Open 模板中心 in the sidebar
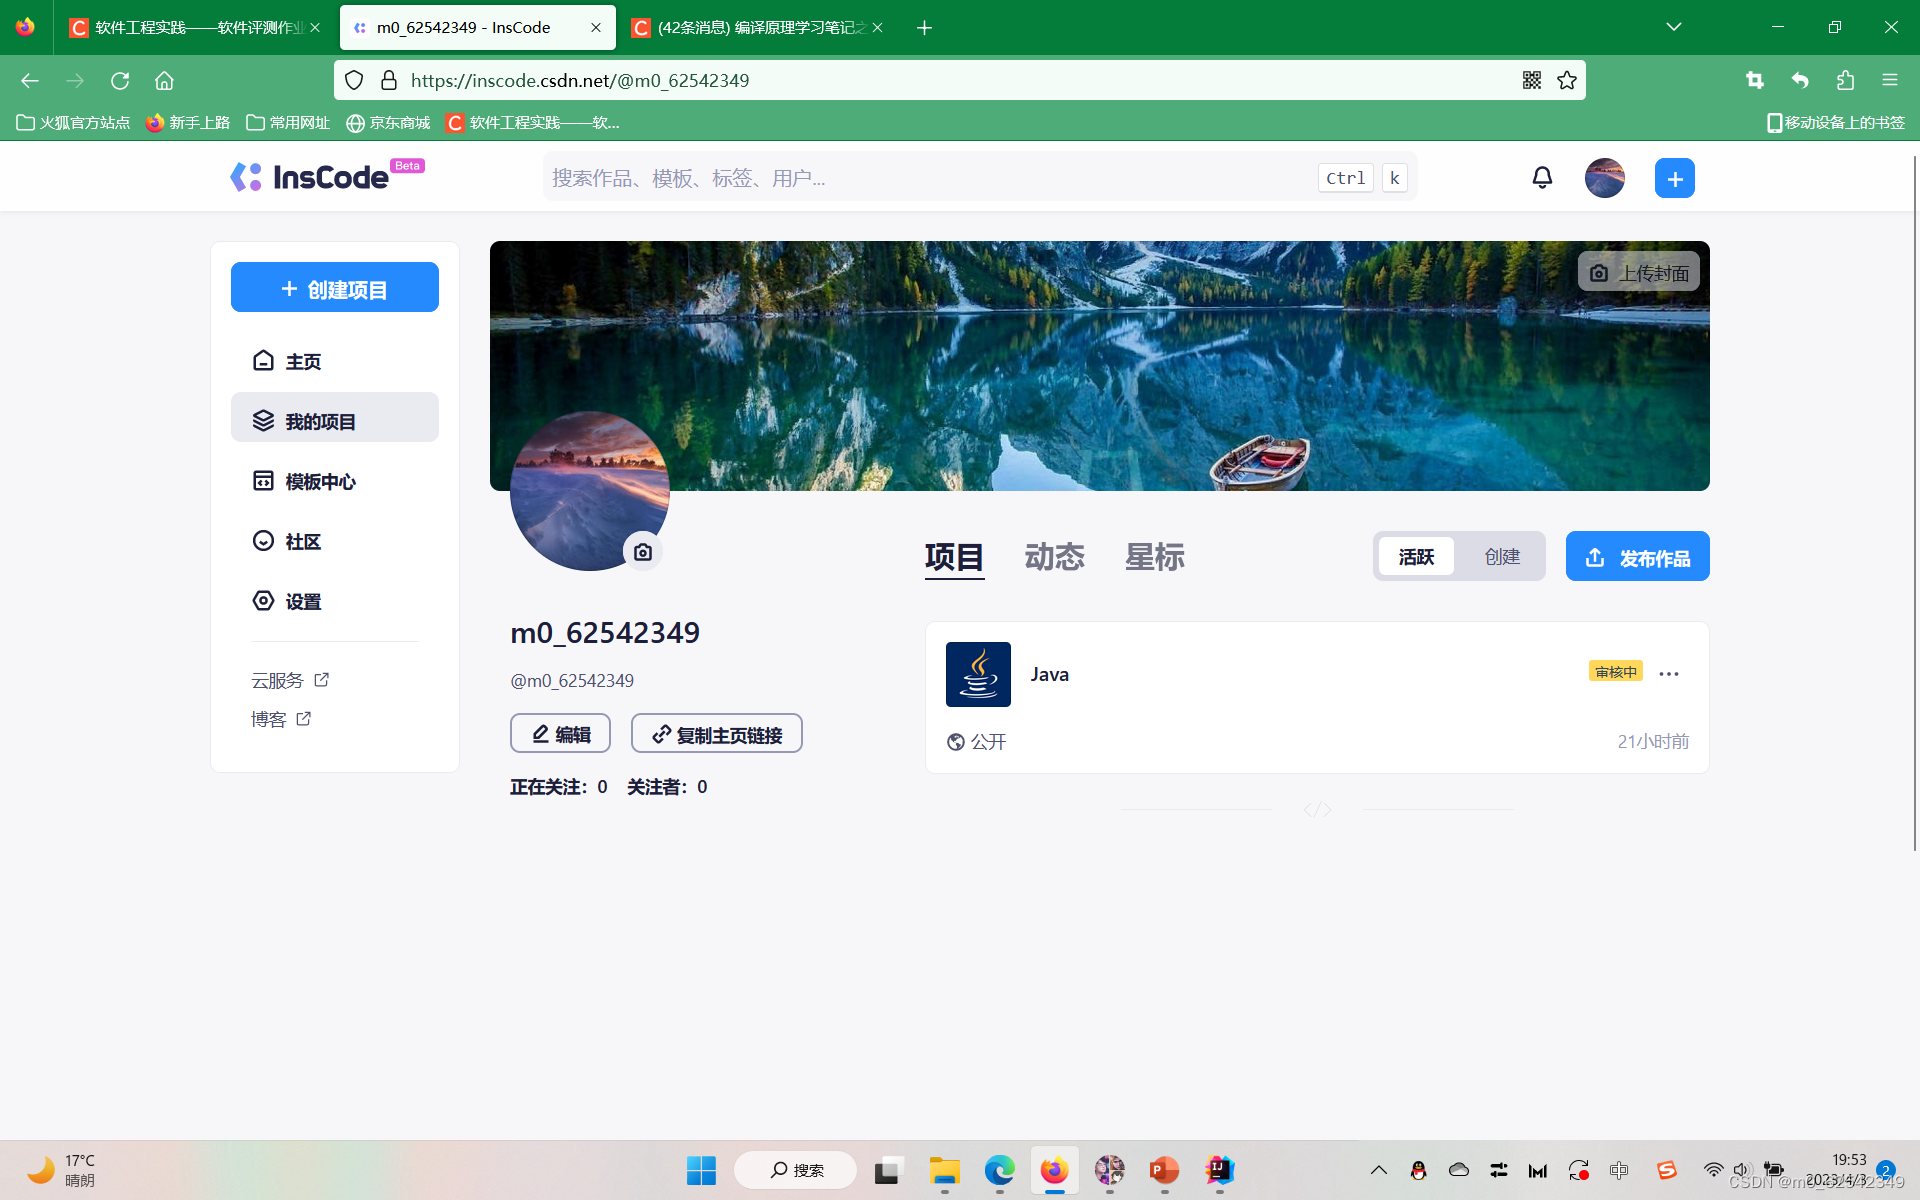Screen dimensions: 1920x1200 pos(320,482)
